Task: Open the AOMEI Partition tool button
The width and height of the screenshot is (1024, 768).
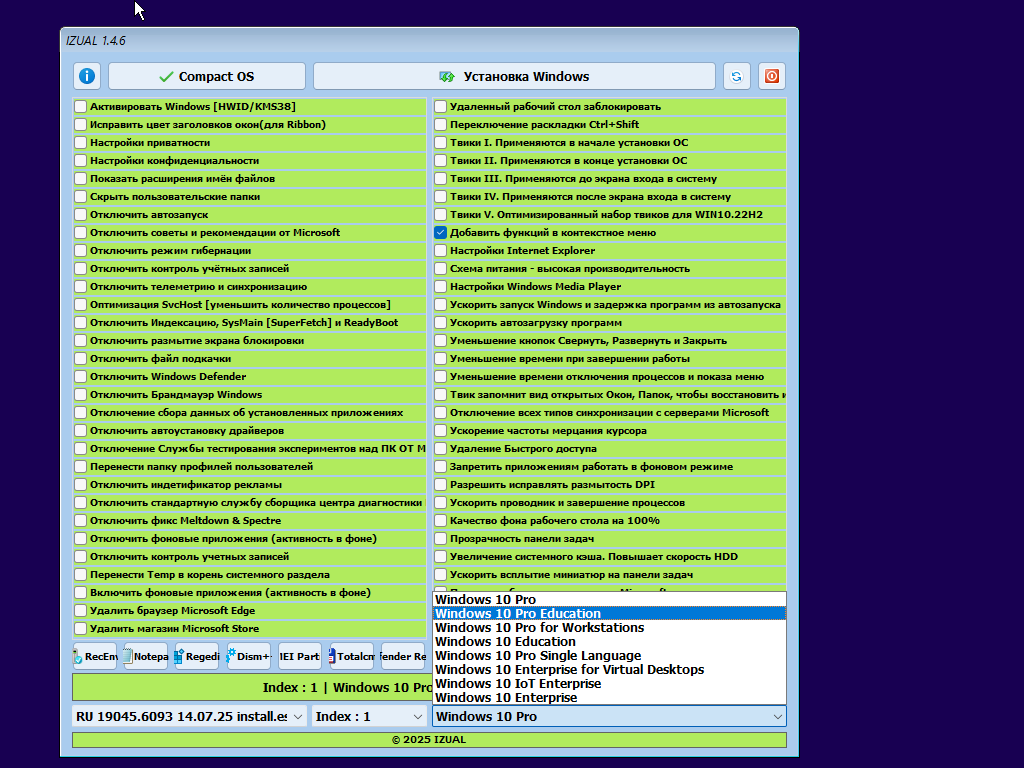Action: 300,656
